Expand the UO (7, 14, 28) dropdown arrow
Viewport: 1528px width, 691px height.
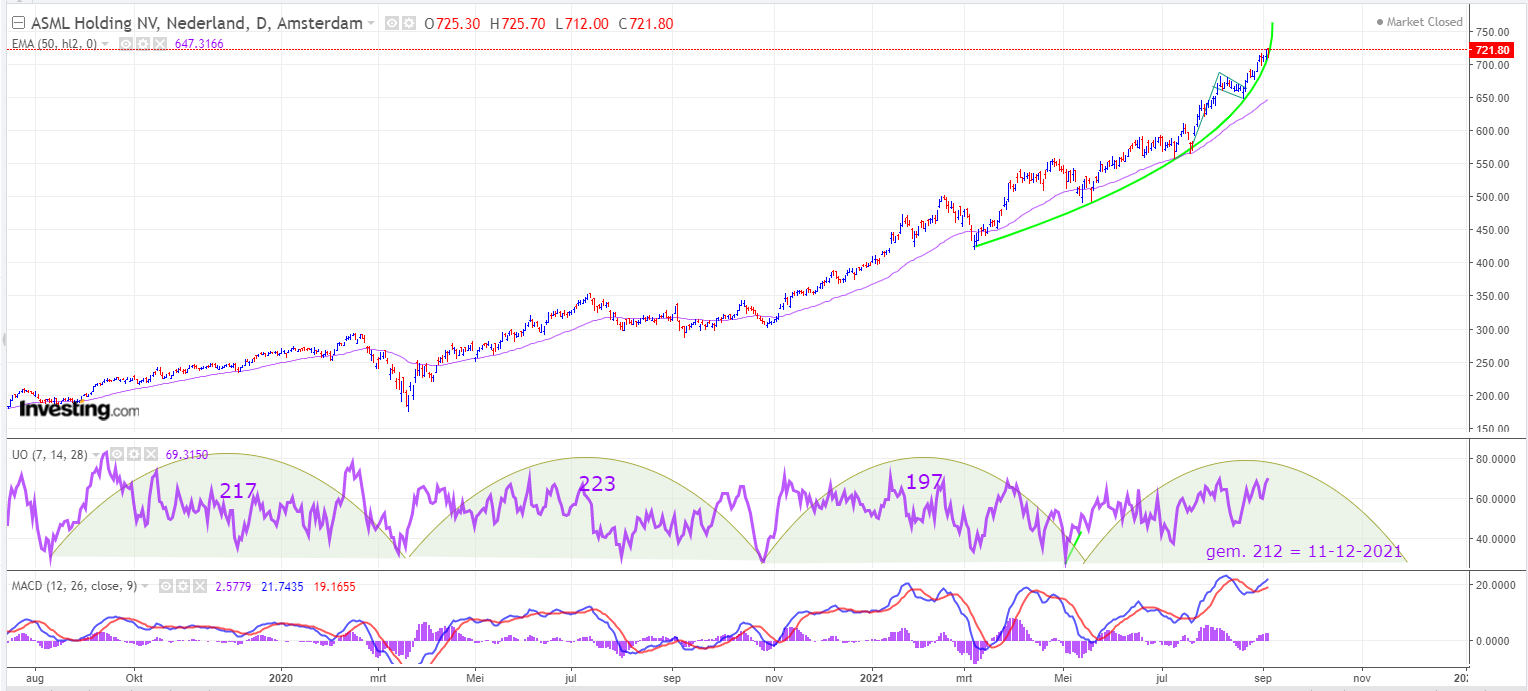(97, 454)
